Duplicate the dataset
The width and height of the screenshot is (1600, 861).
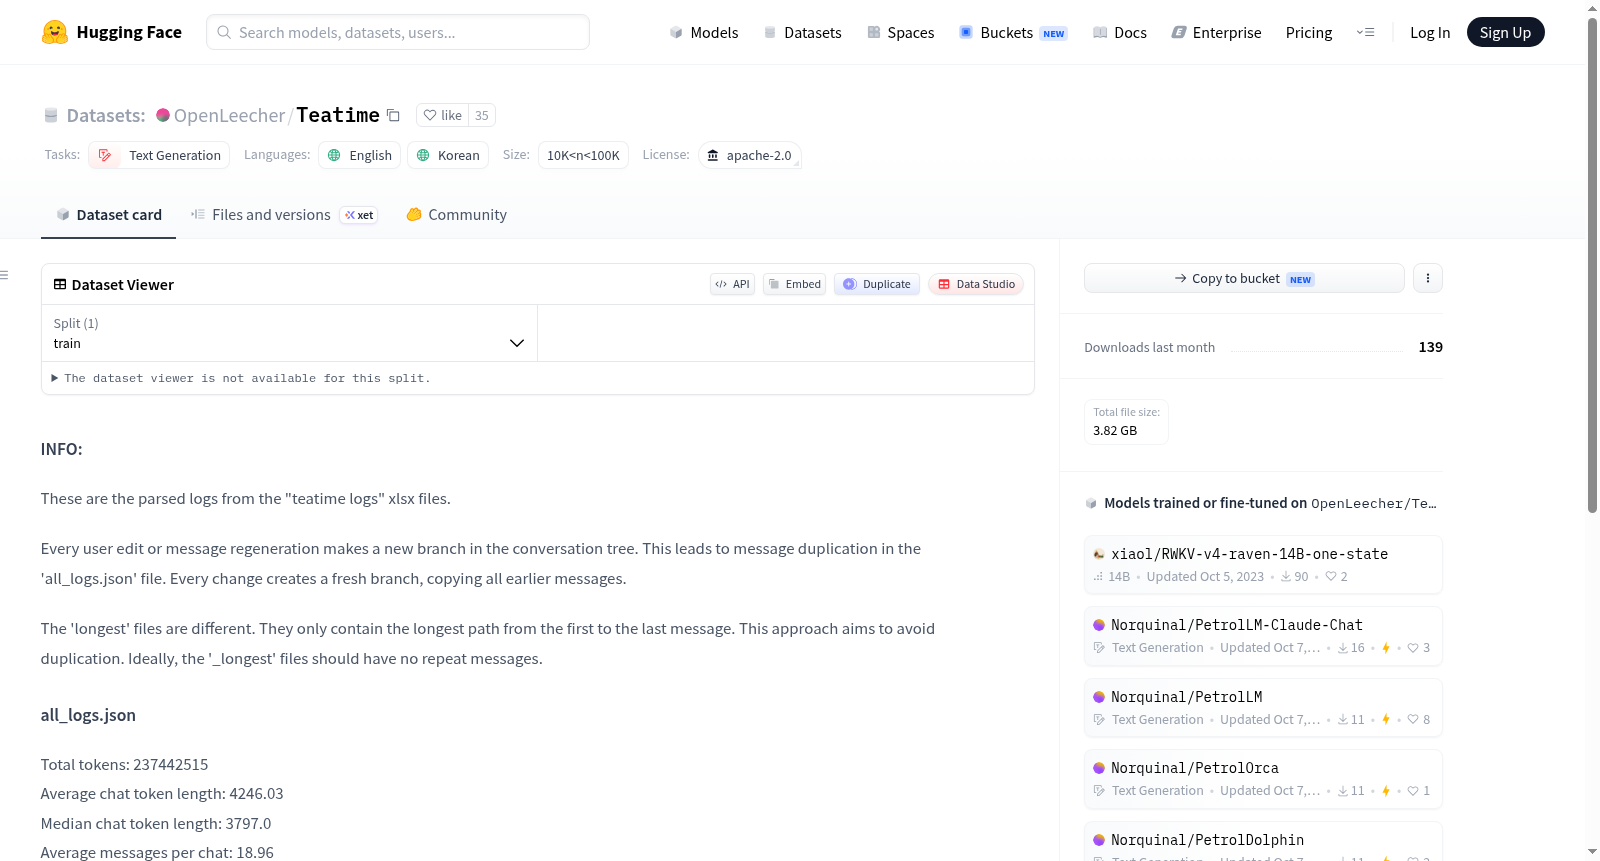click(877, 284)
